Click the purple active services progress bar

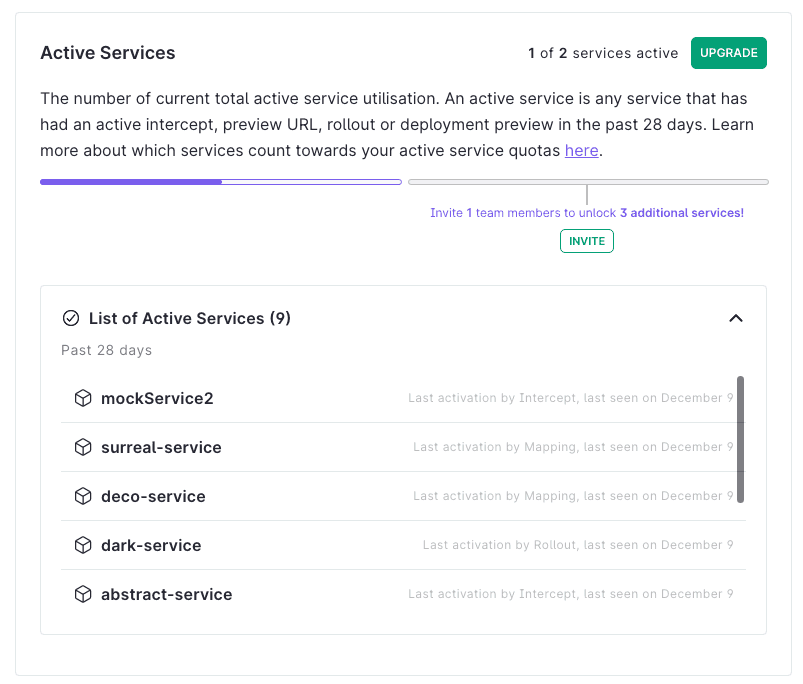pos(221,182)
